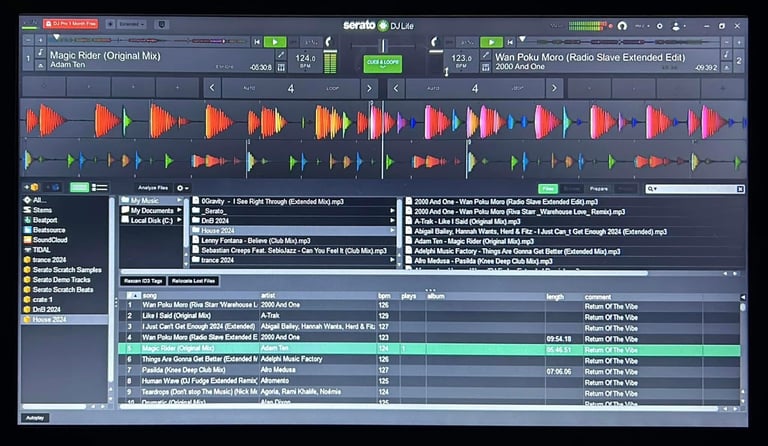This screenshot has width=768, height=446.
Task: Click deck 2 track overview waveform
Action: (x=620, y=42)
